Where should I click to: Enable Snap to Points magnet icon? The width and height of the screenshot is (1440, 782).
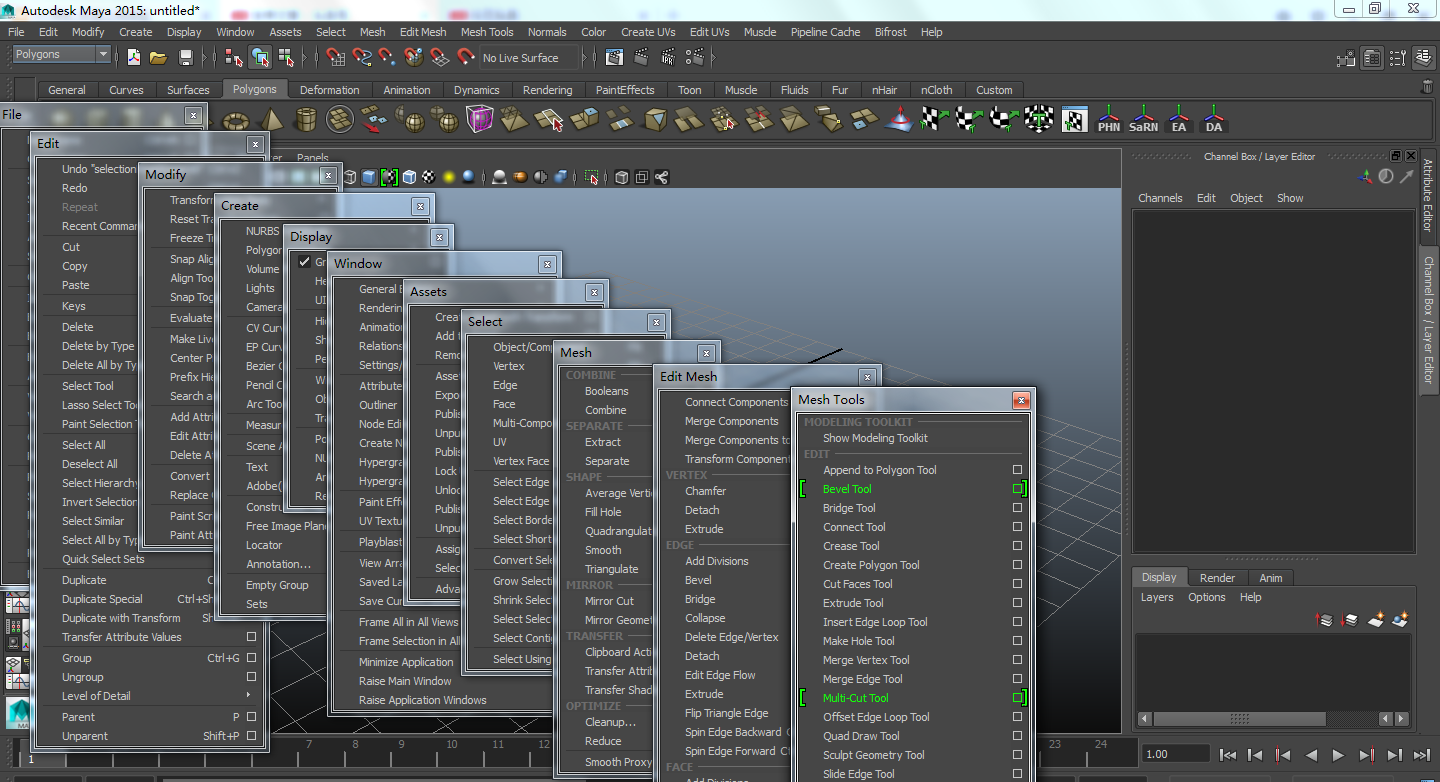pos(388,57)
